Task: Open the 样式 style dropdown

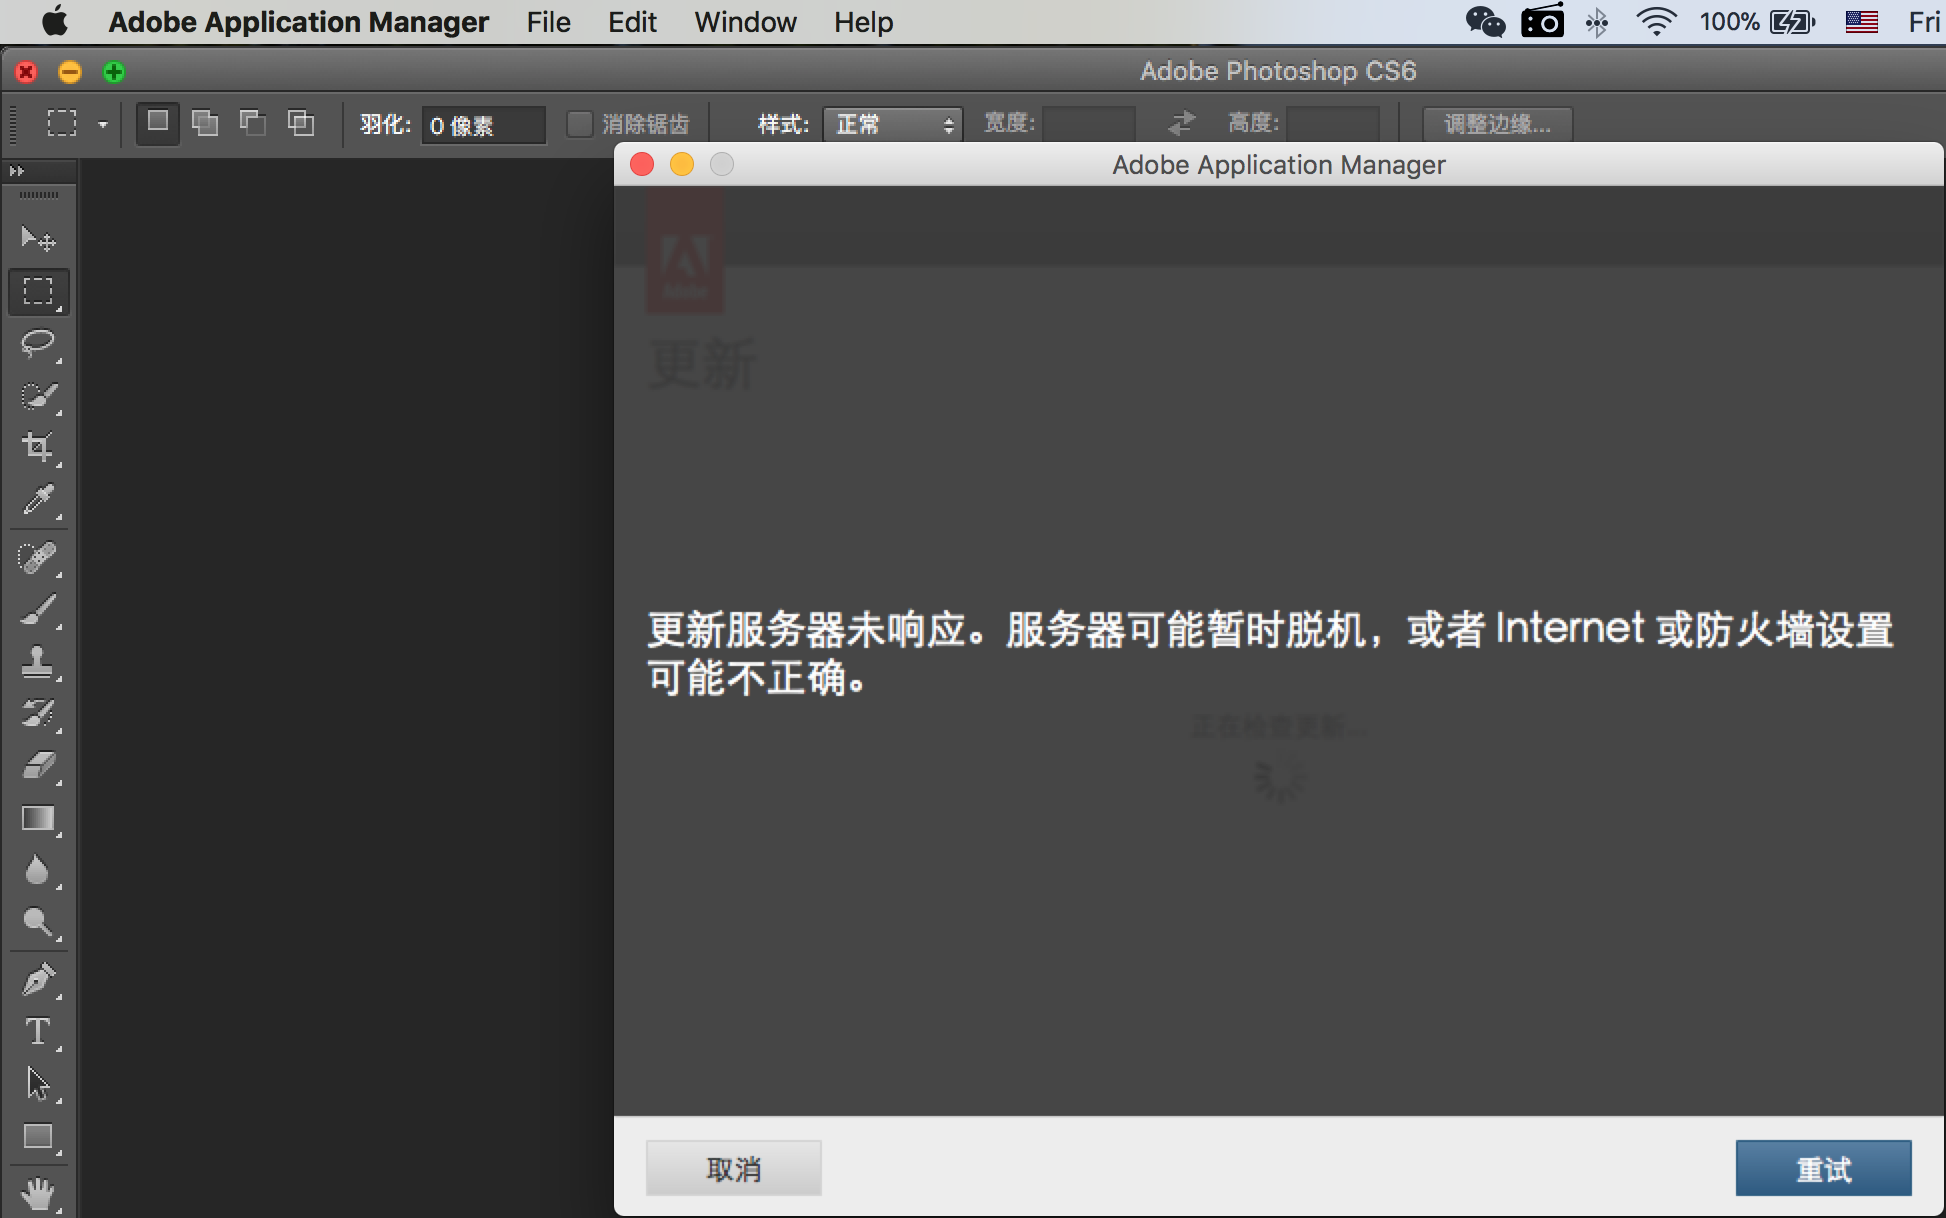Action: pos(892,125)
